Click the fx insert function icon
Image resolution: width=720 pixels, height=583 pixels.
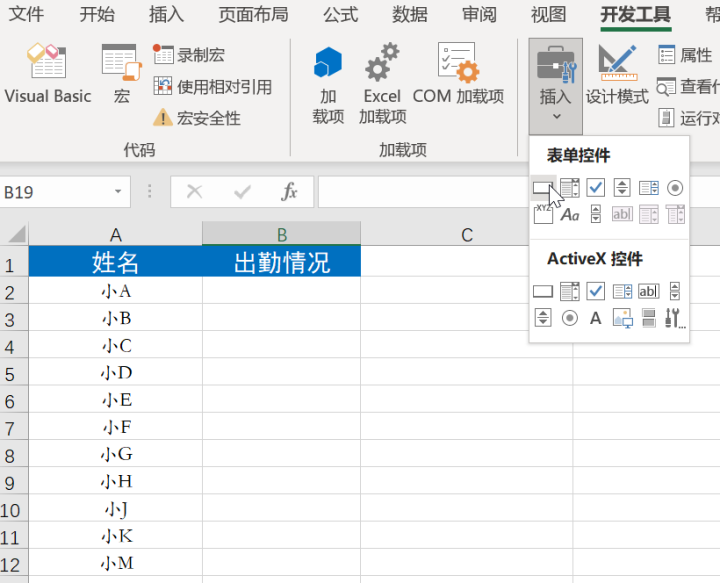(289, 192)
